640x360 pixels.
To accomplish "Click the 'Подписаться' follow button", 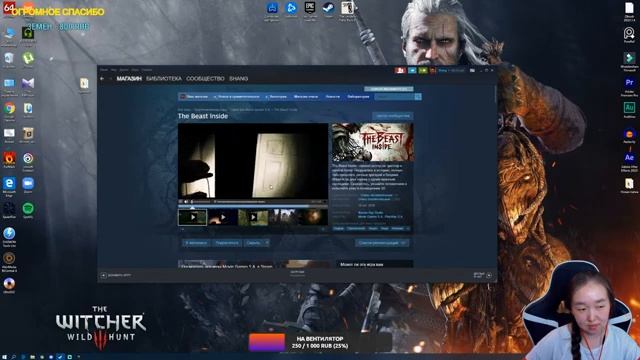I will point(227,243).
